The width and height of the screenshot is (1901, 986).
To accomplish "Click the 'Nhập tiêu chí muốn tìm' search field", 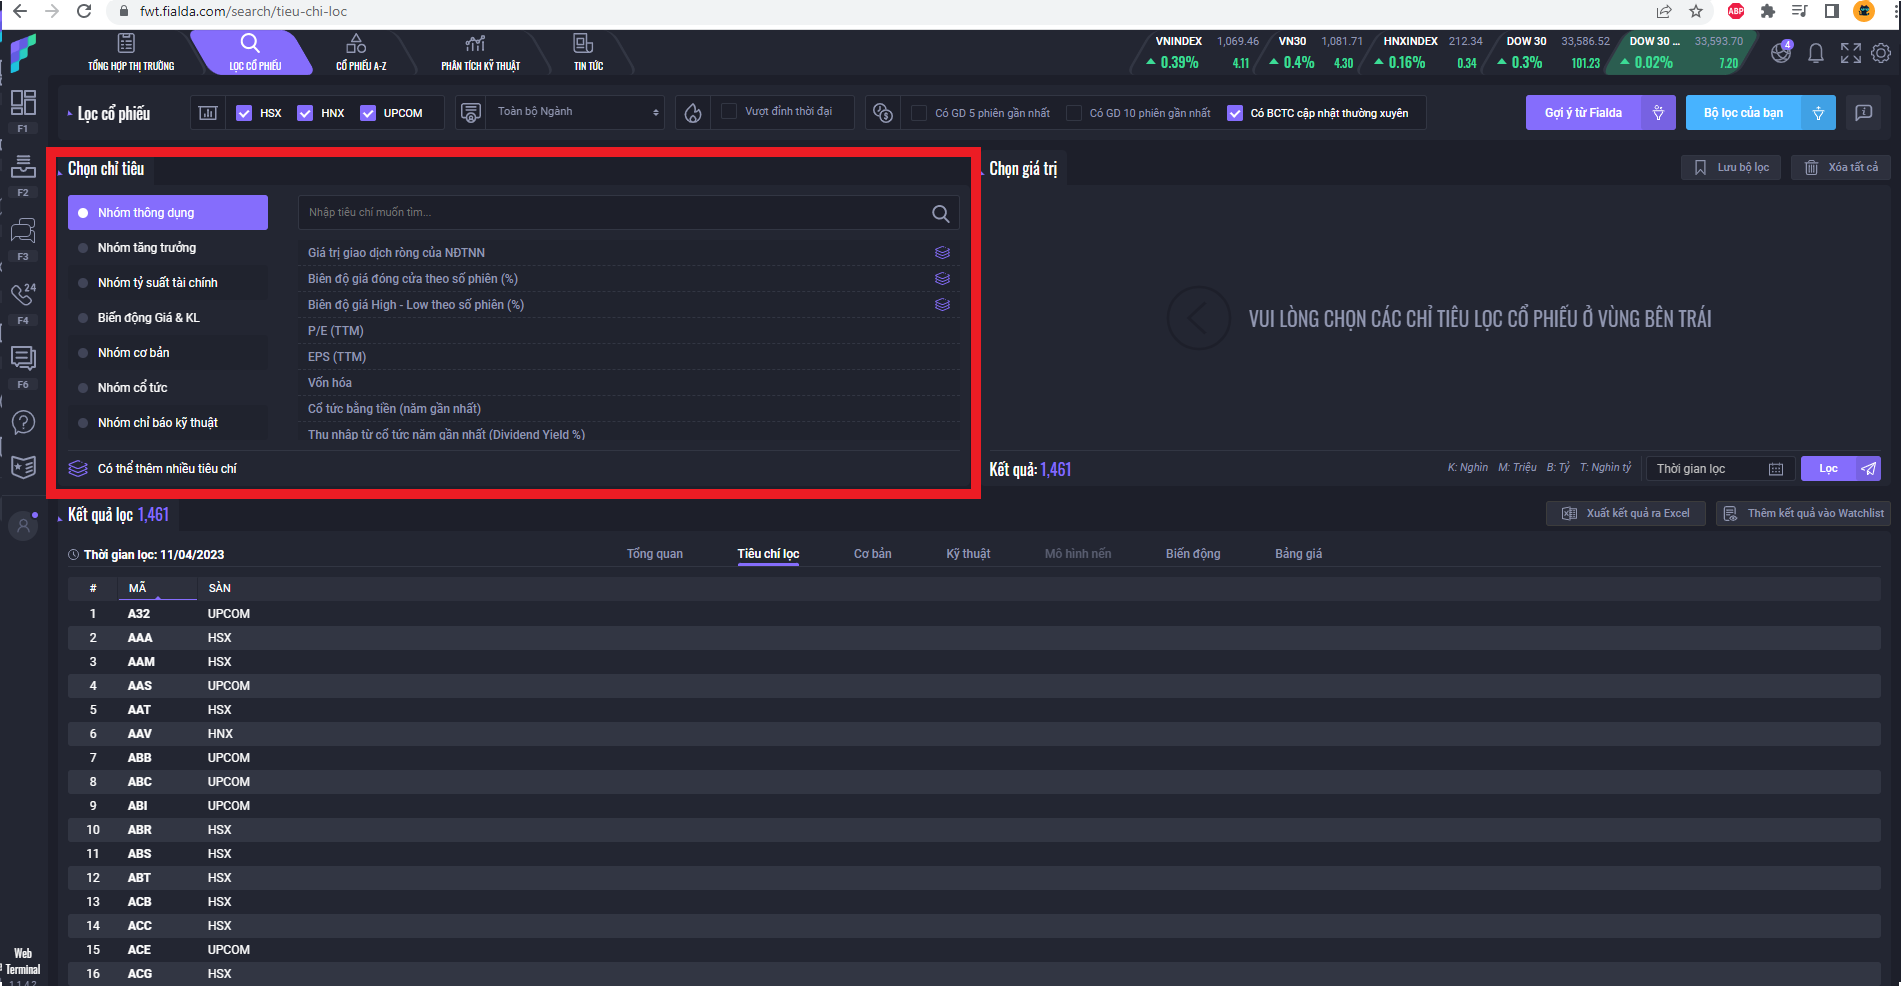I will click(610, 213).
